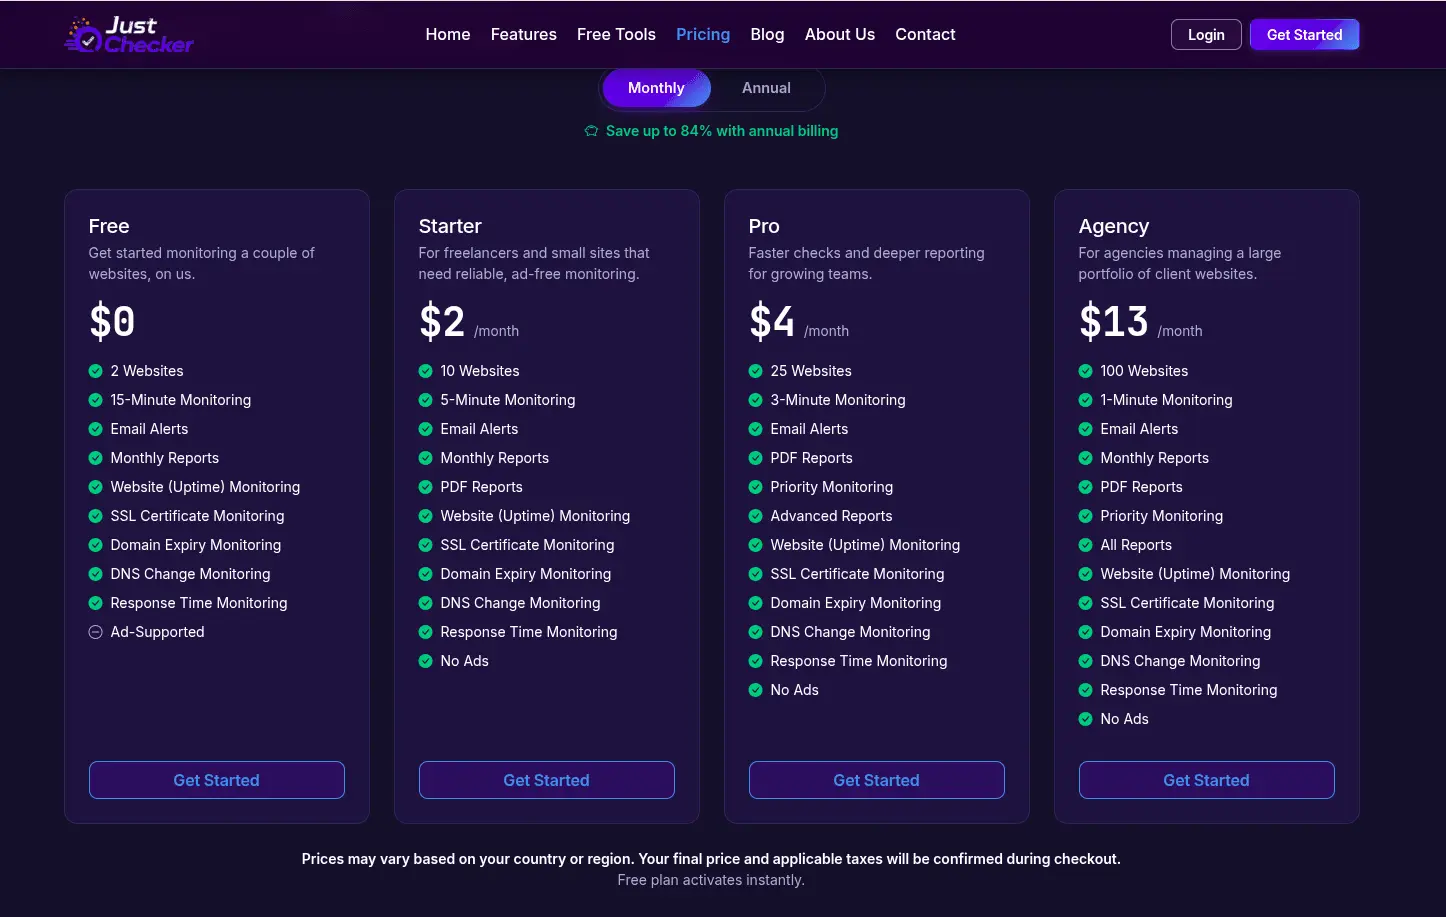Click the checkmark beside 5-Minute Monitoring
The image size is (1446, 917).
click(426, 400)
